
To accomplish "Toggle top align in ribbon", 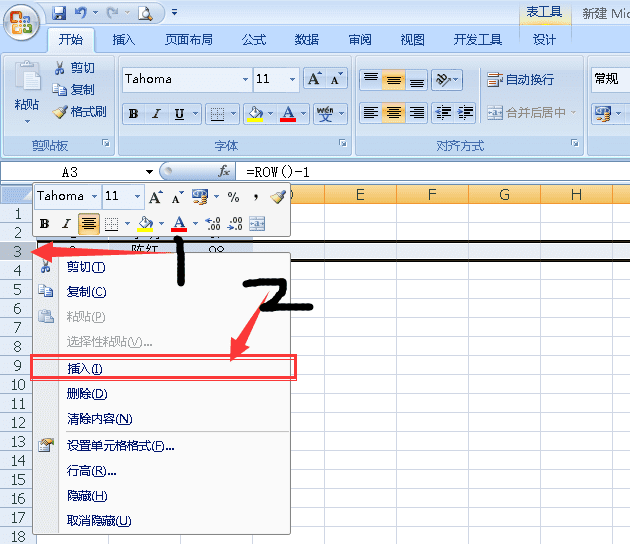I will pos(370,80).
